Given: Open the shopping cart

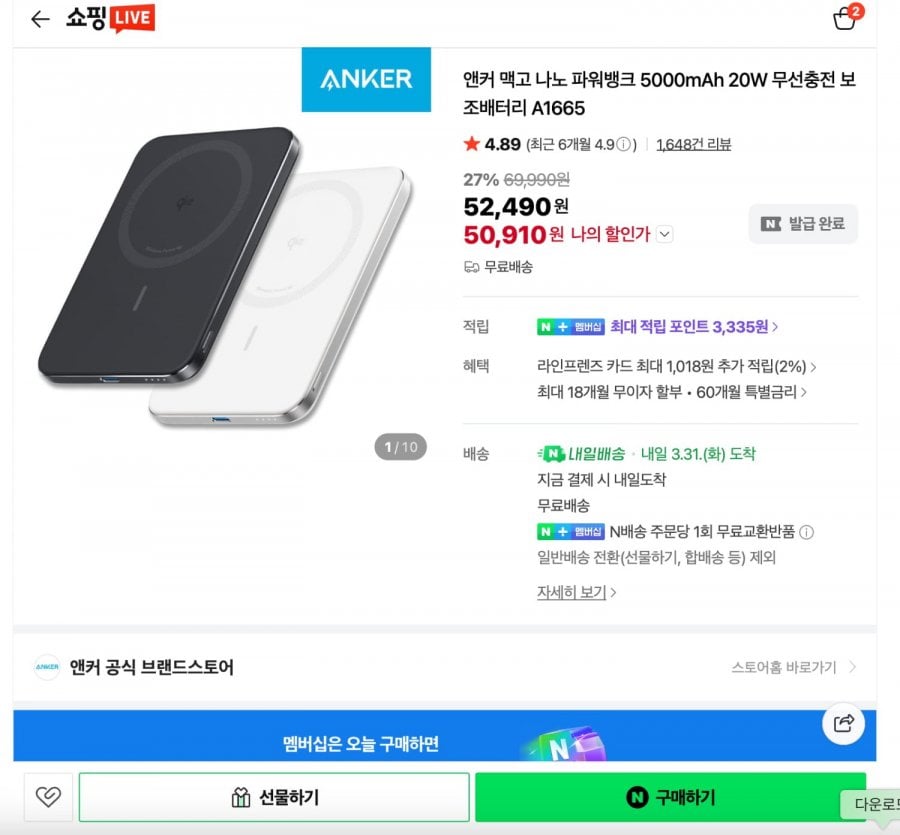Looking at the screenshot, I should pos(845,18).
